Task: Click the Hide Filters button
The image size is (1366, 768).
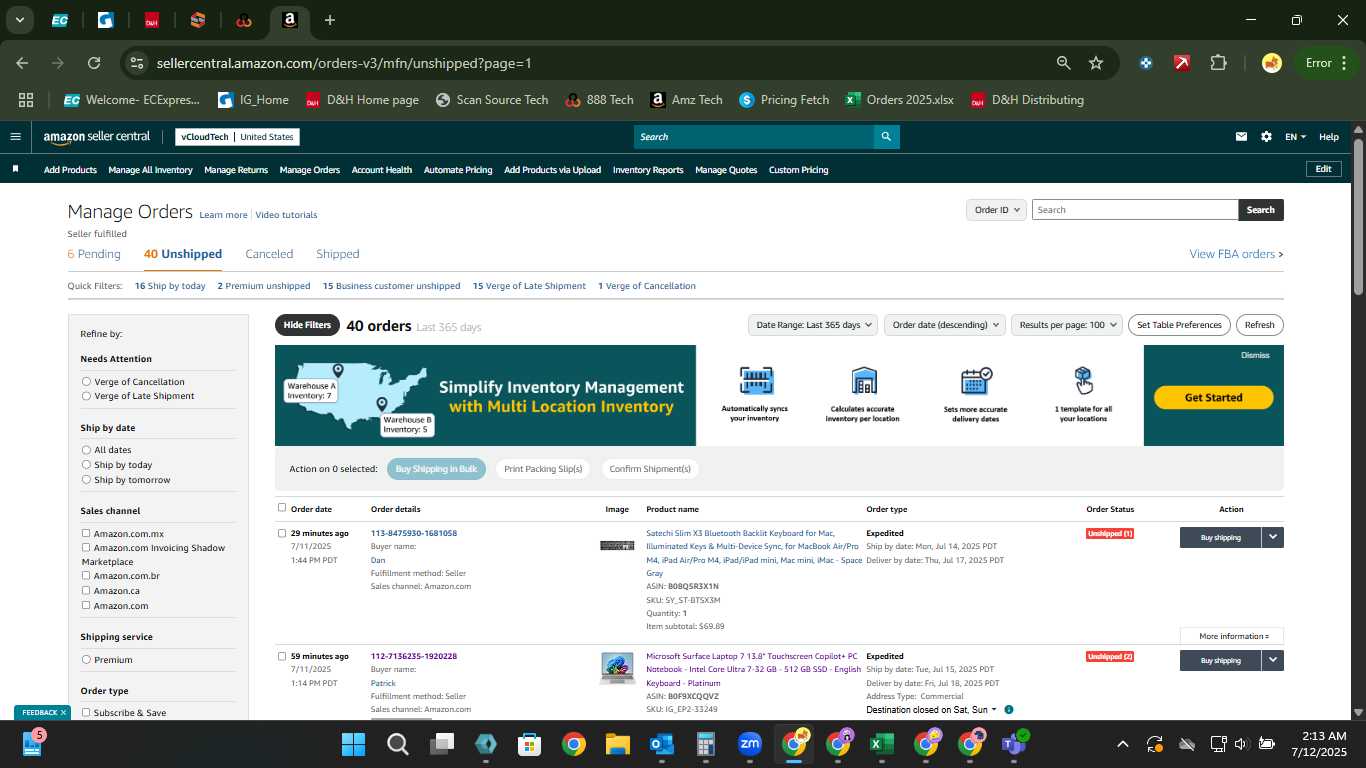Action: pyautogui.click(x=307, y=325)
